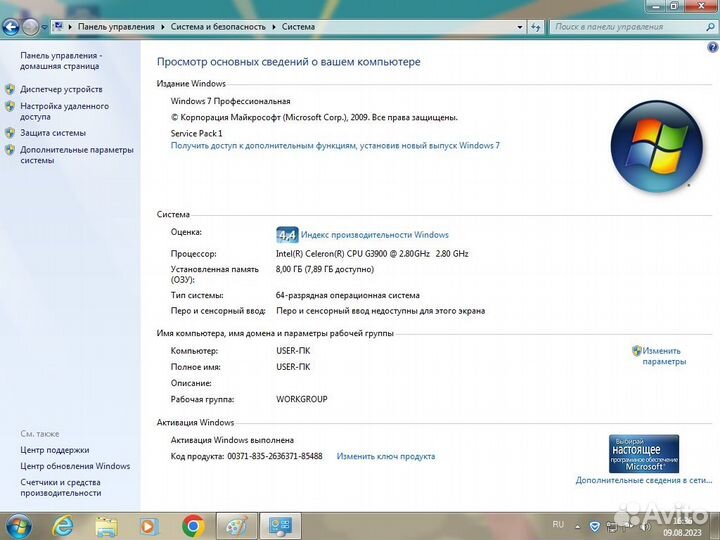Click the RU language indicator in tray
The height and width of the screenshot is (540, 720).
coord(558,524)
